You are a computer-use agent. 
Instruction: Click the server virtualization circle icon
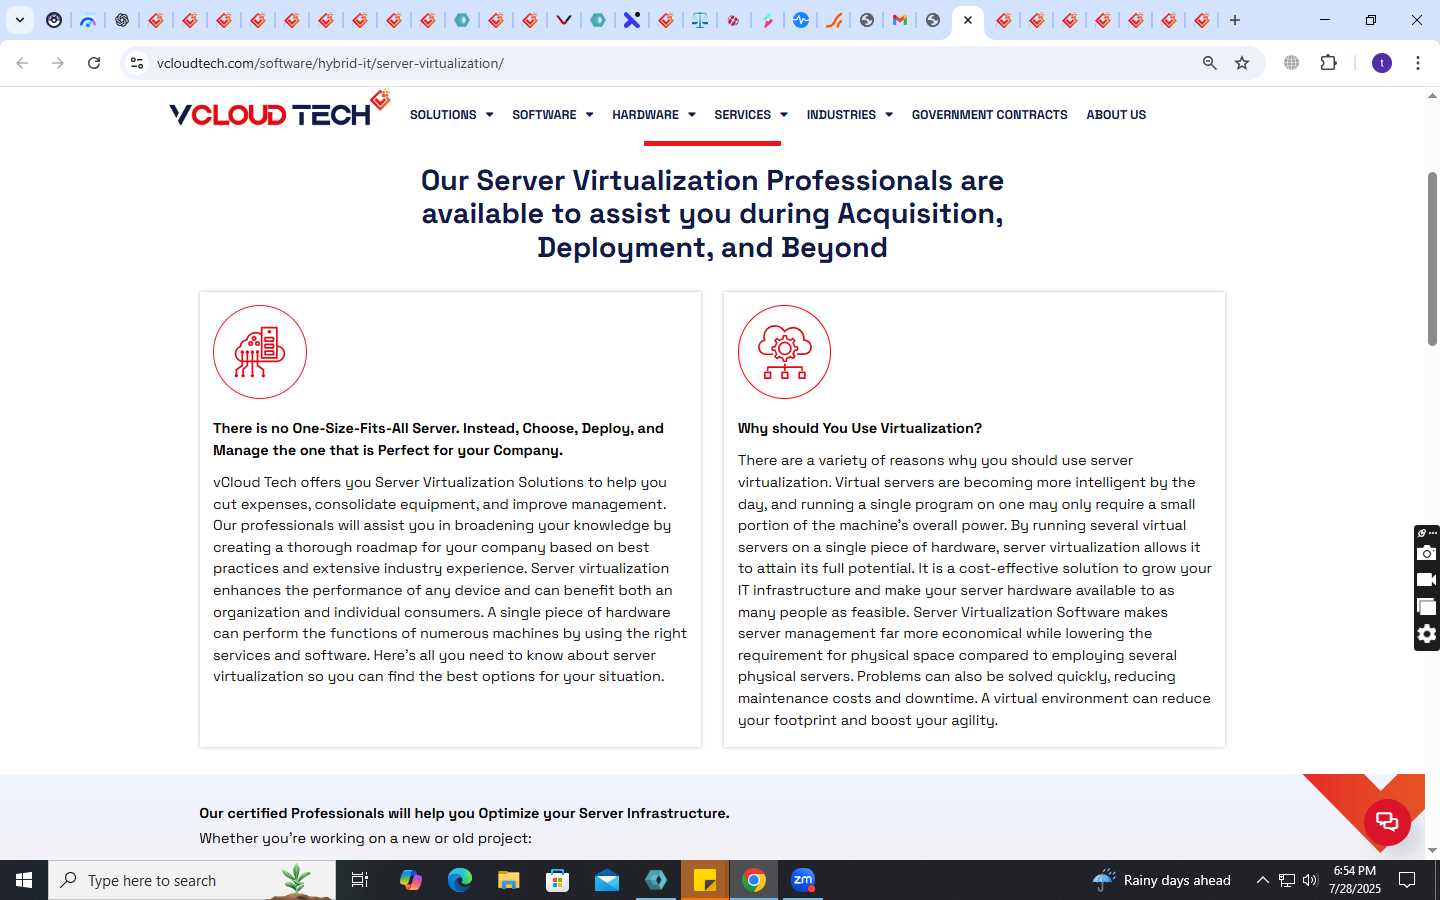click(260, 352)
